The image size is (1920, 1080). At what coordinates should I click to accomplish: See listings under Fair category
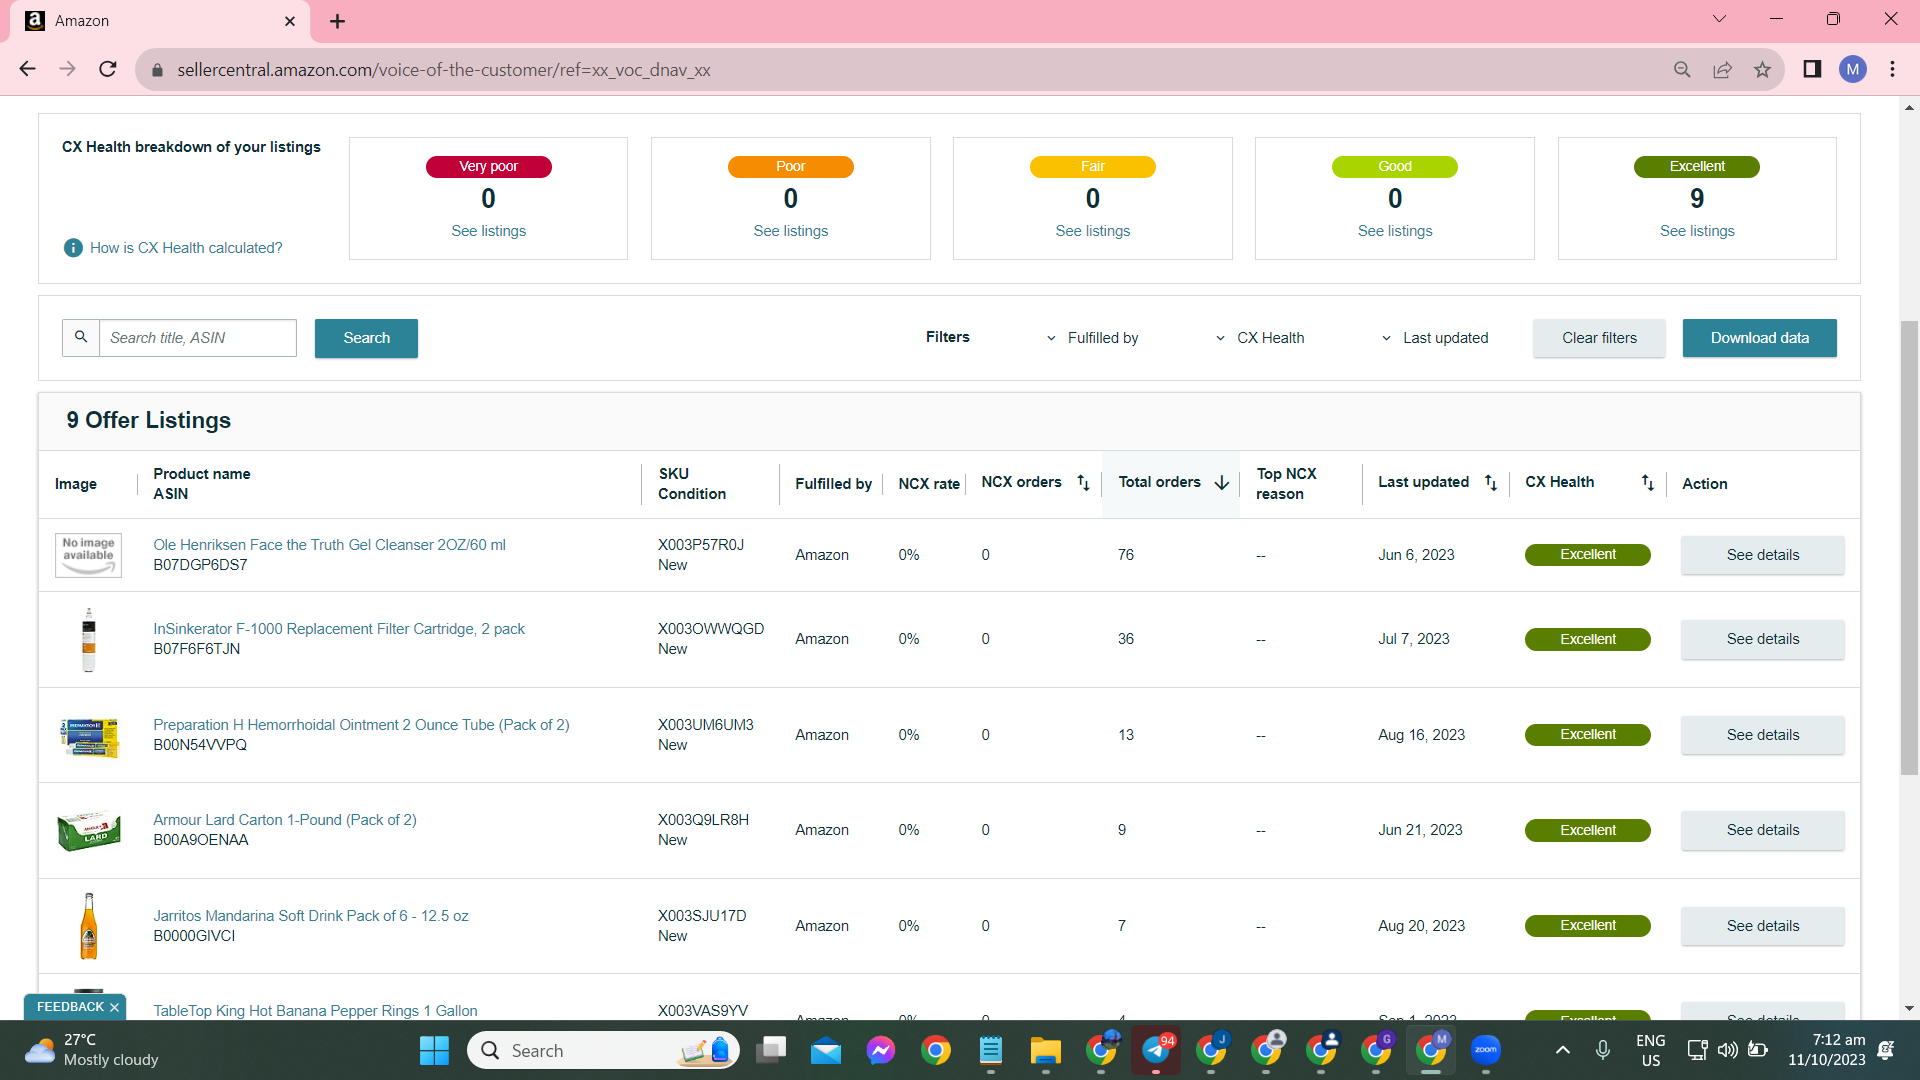1092,231
